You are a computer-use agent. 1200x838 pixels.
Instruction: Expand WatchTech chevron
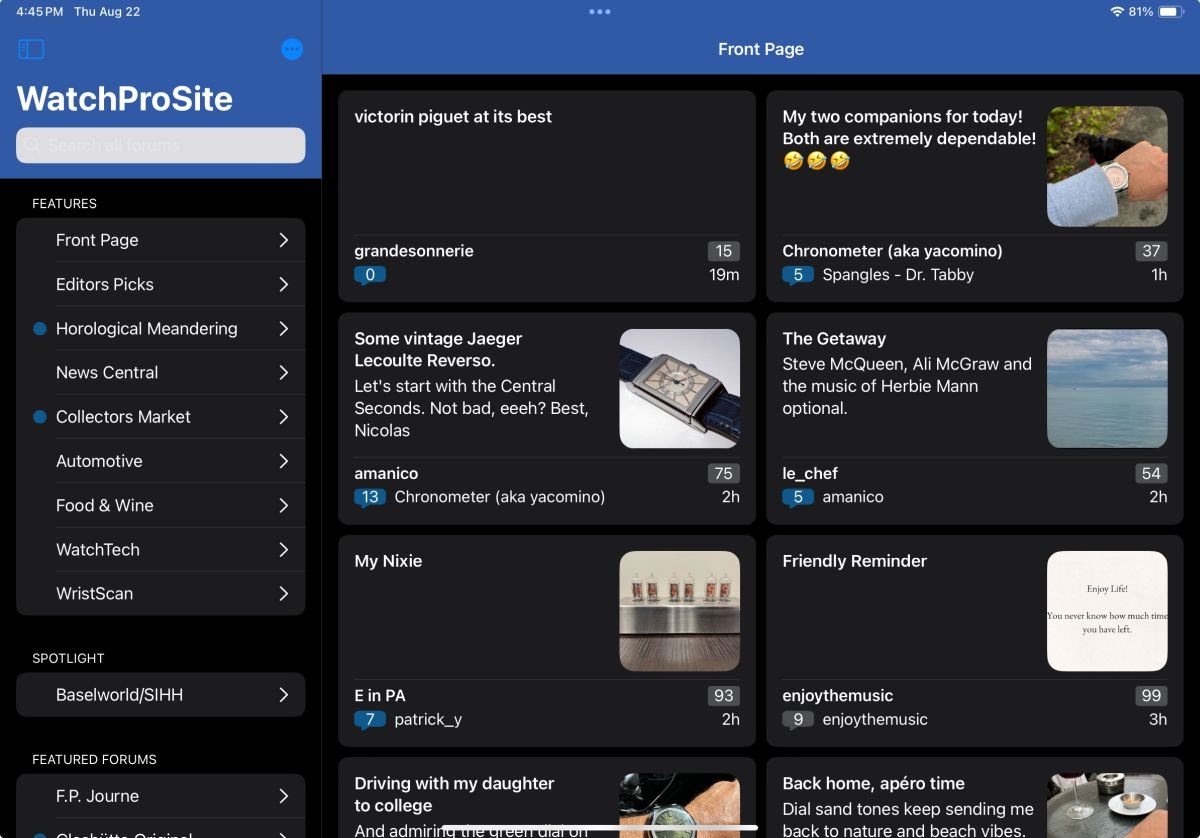click(284, 549)
